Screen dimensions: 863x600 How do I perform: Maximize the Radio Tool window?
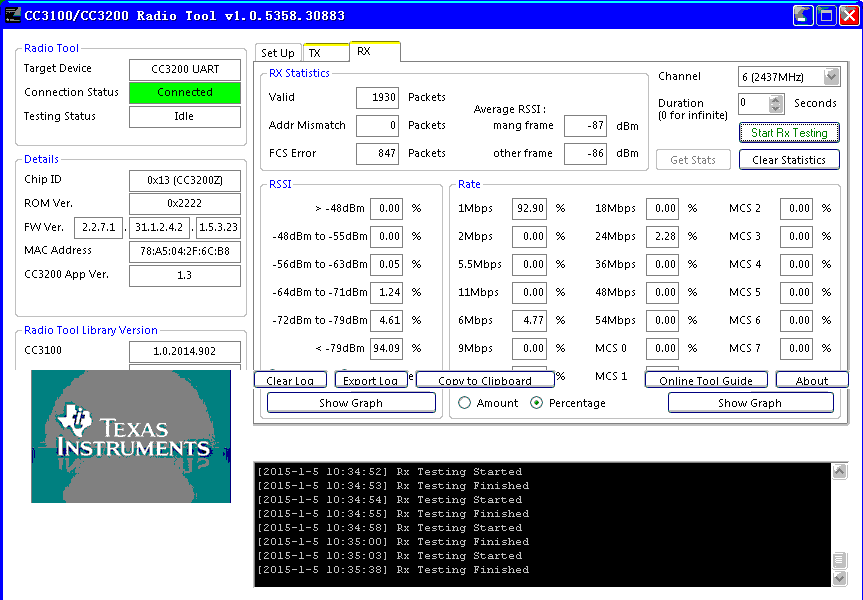pos(825,15)
